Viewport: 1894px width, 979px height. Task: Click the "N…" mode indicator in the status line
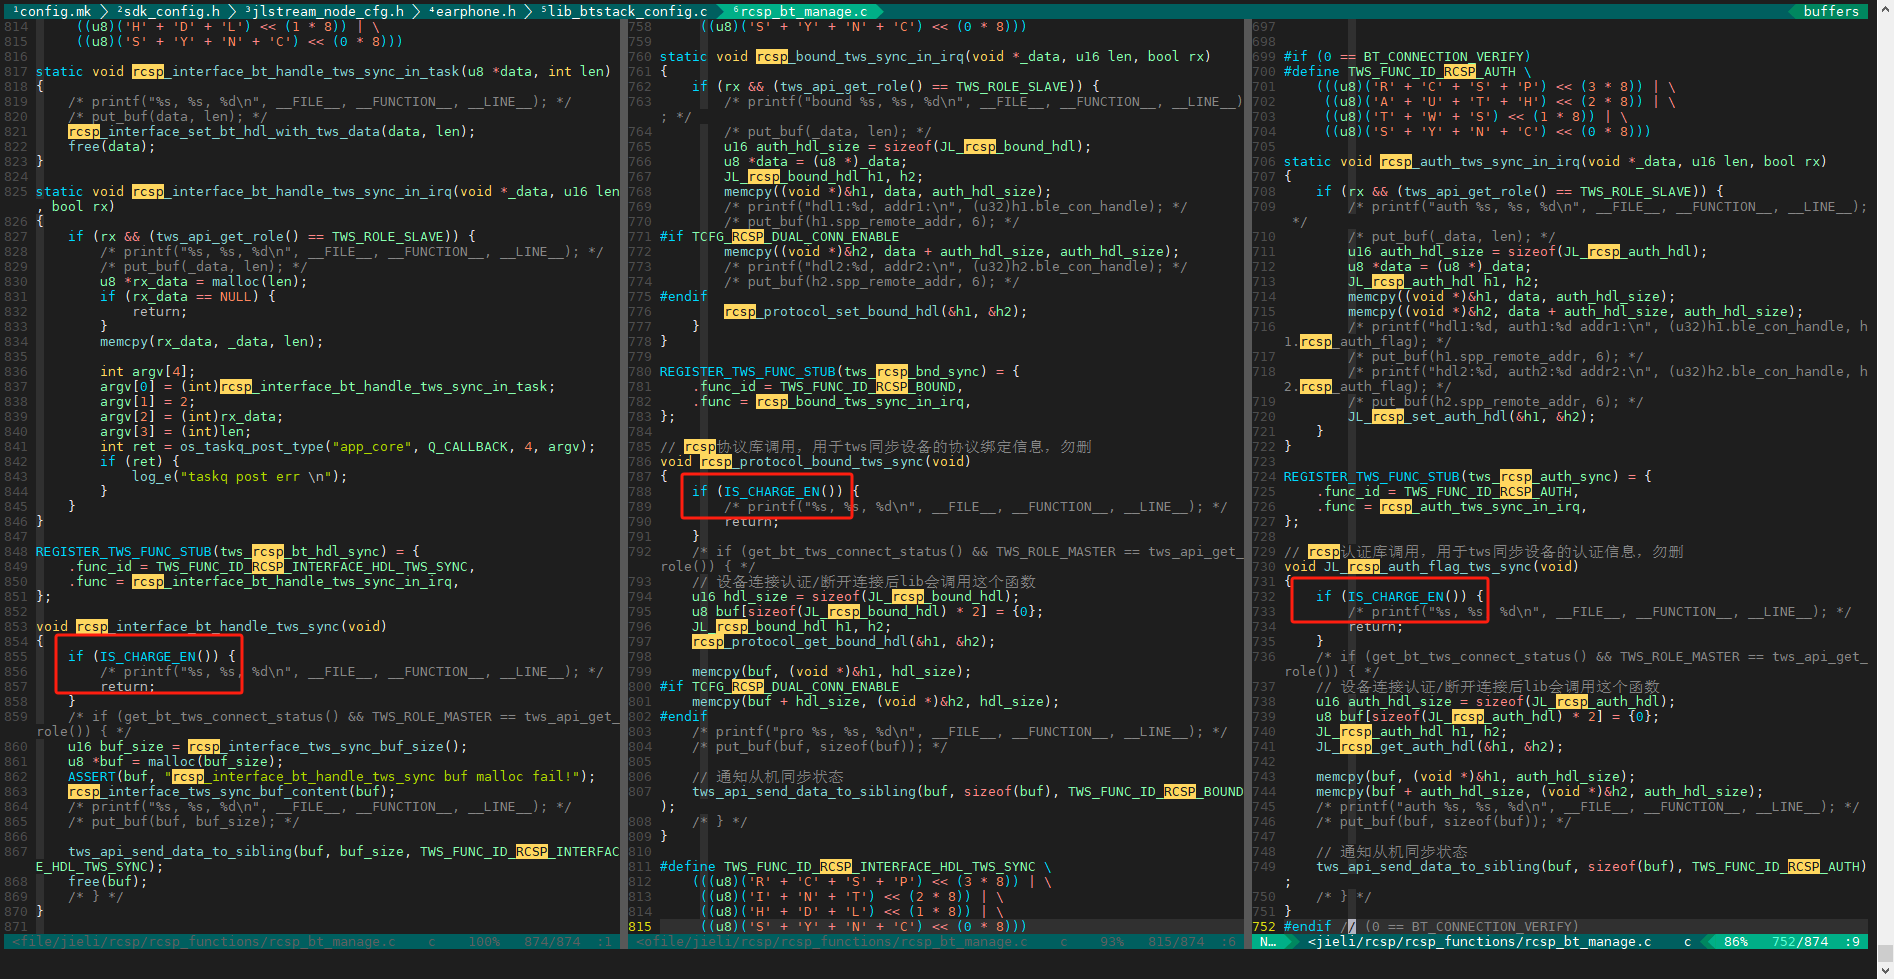(1267, 941)
